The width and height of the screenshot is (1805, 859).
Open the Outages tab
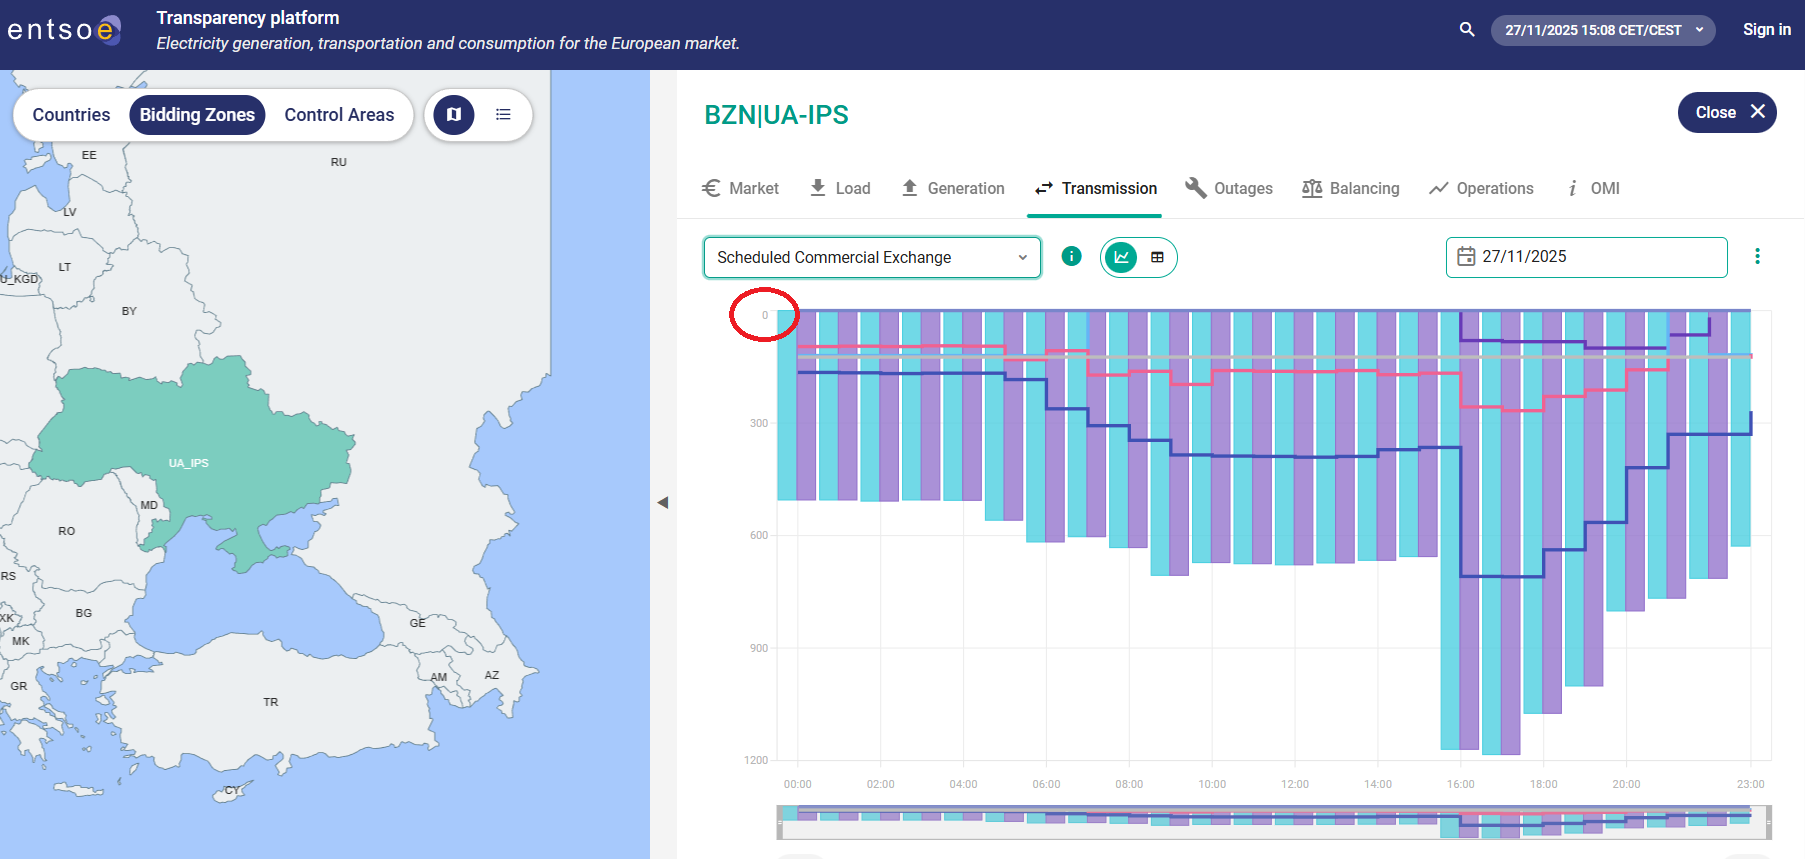coord(1229,188)
